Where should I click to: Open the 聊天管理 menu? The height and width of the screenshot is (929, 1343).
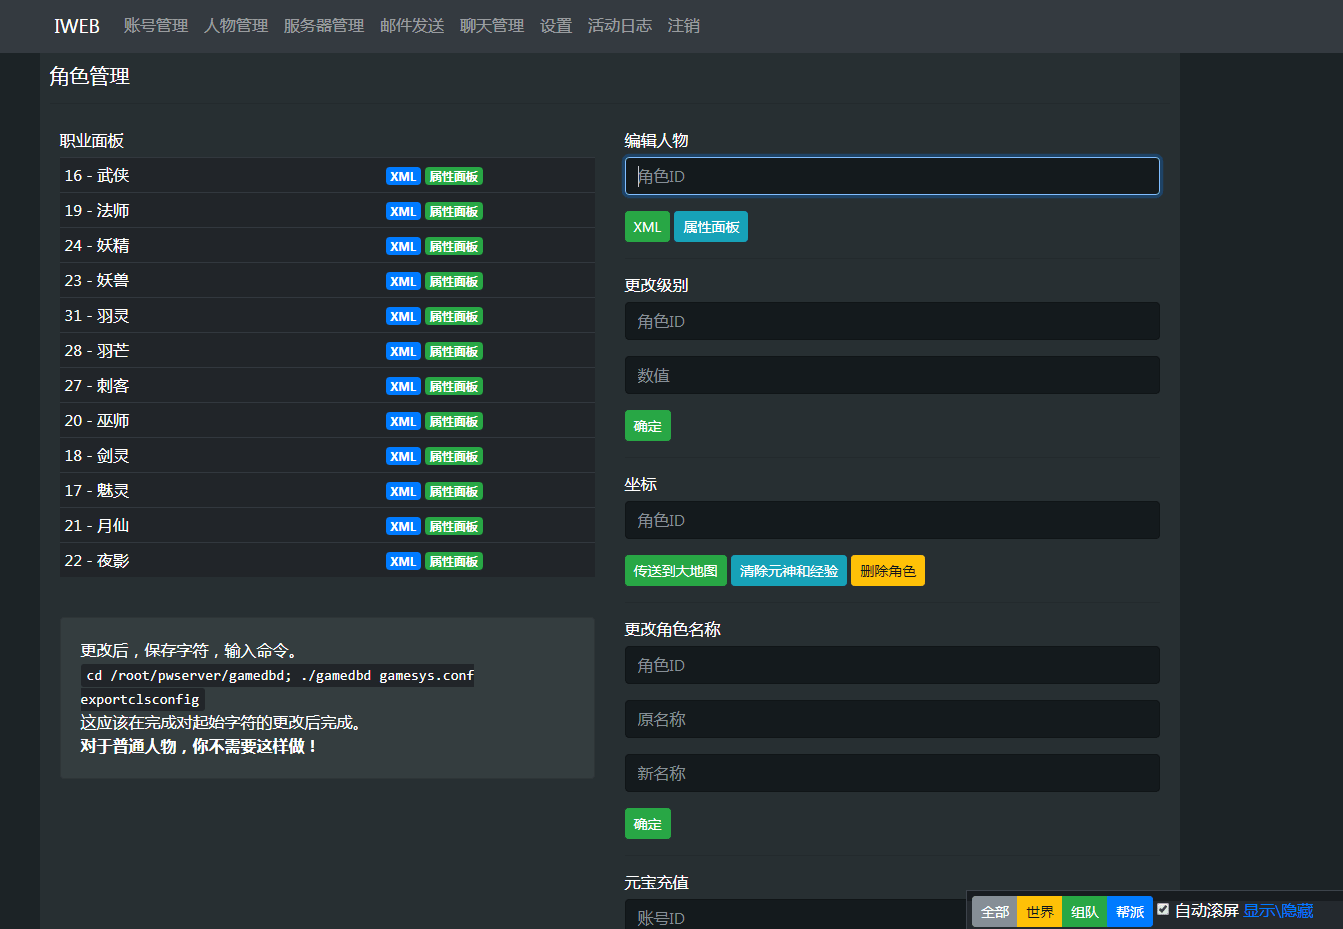click(492, 26)
